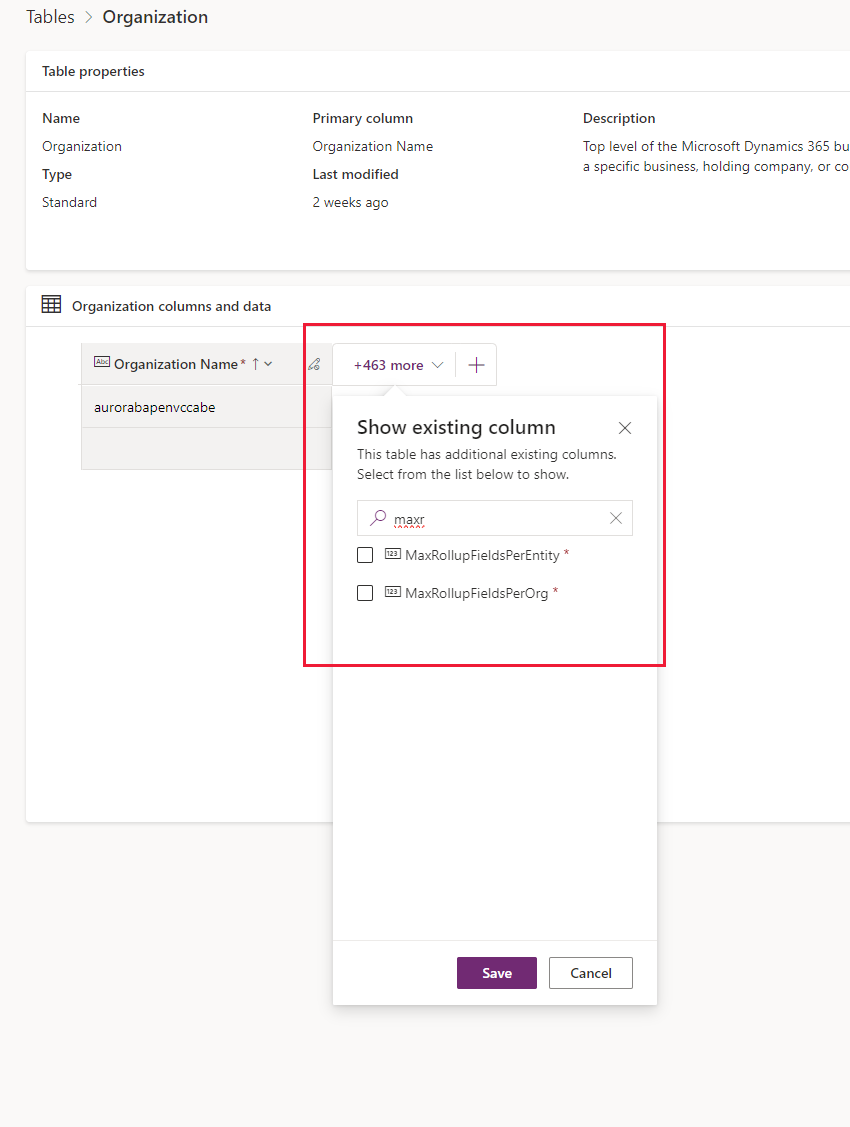Viewport: 850px width, 1127px height.
Task: Click the magnifier search icon
Action: coord(378,518)
